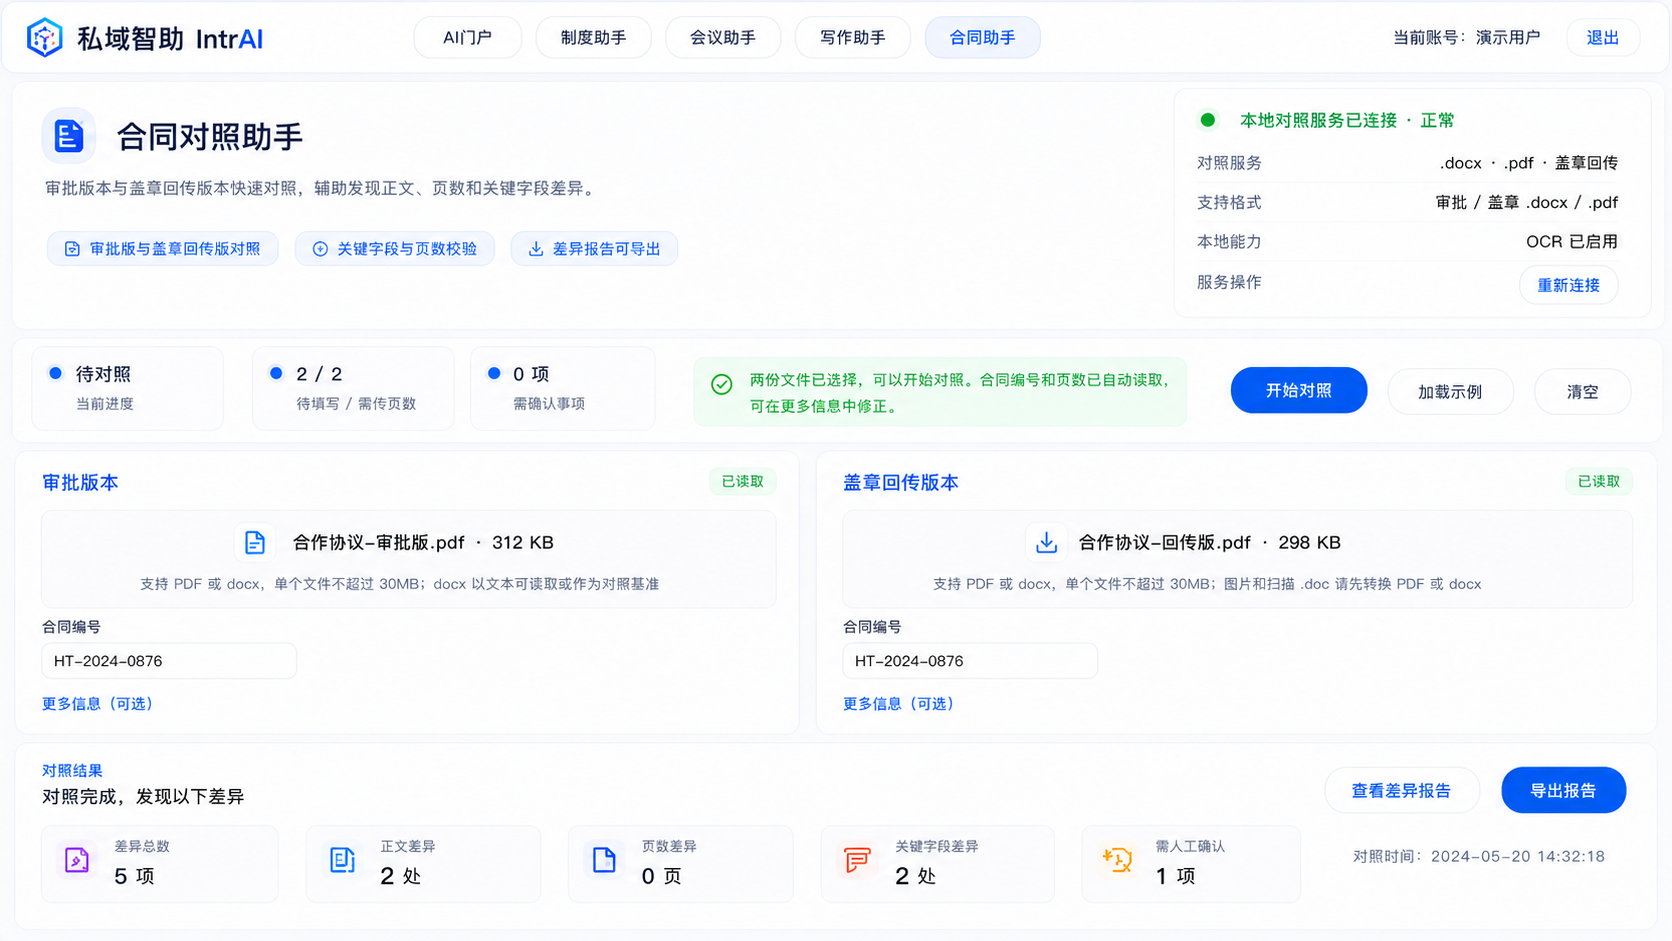Click the 已读取 badge on 盖章回传版本
1672x941 pixels.
click(x=1598, y=482)
